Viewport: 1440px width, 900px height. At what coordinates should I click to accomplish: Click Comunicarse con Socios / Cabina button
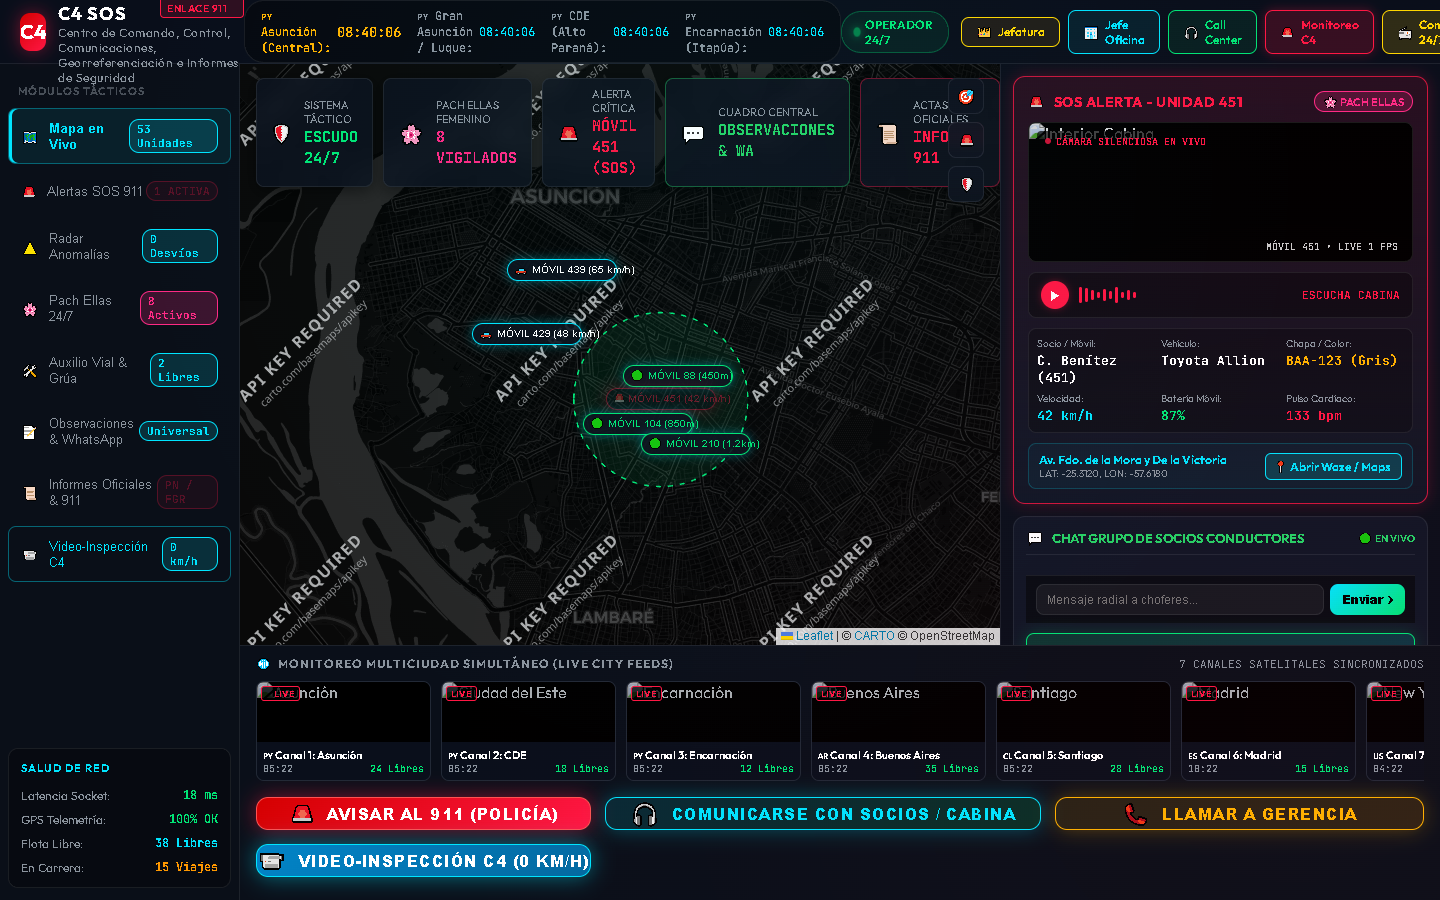point(823,814)
